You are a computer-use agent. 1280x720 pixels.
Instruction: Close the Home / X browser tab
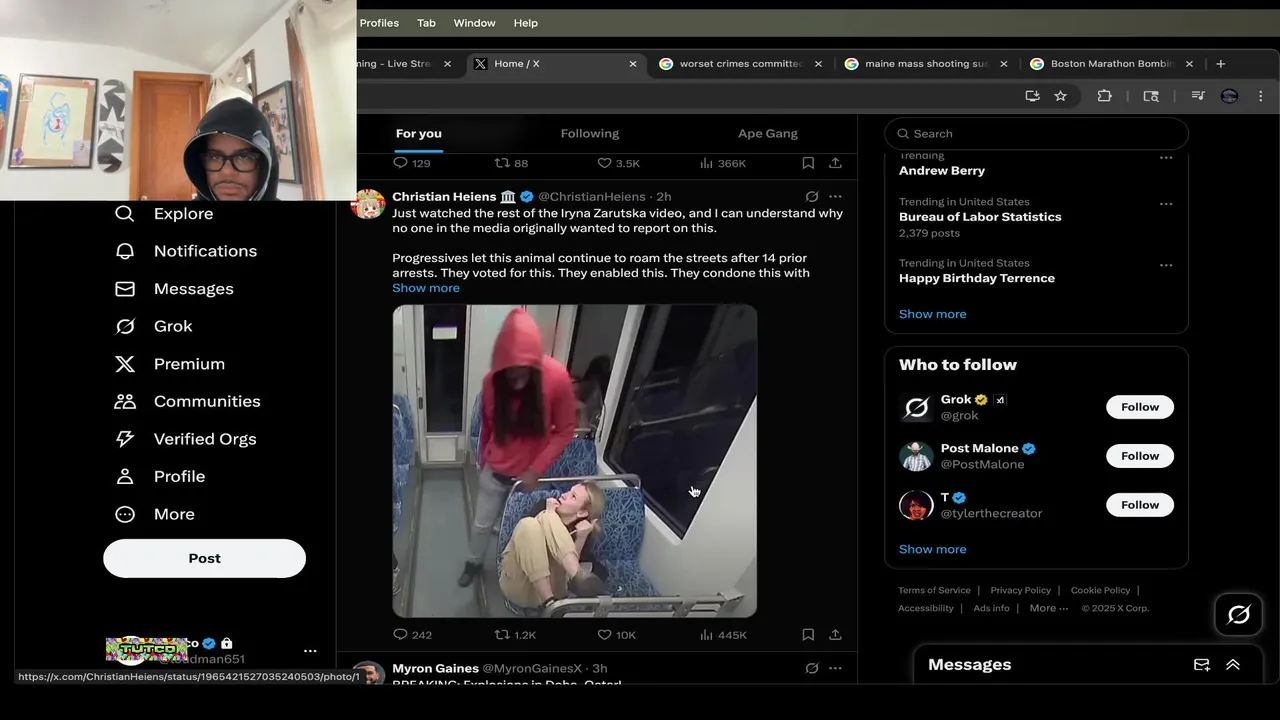coord(633,64)
